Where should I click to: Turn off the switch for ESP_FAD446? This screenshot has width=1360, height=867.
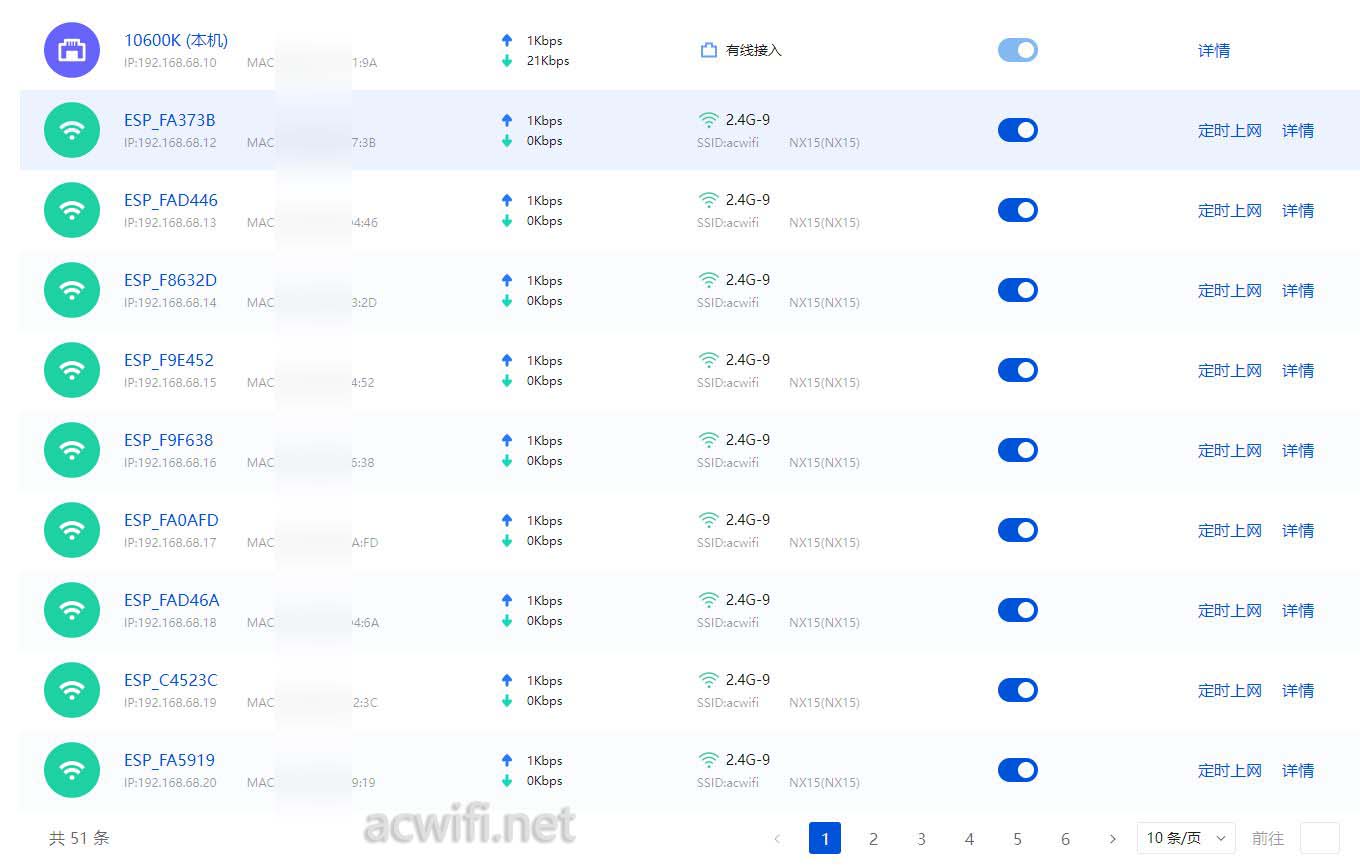[x=1018, y=210]
